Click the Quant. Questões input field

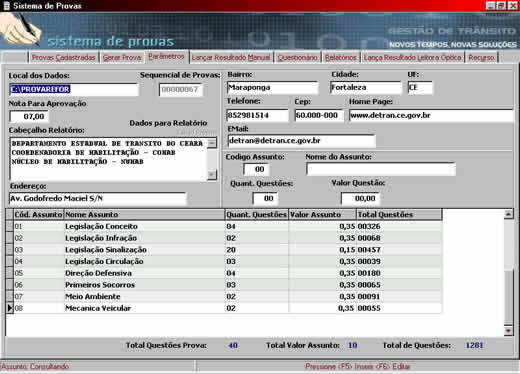(265, 198)
